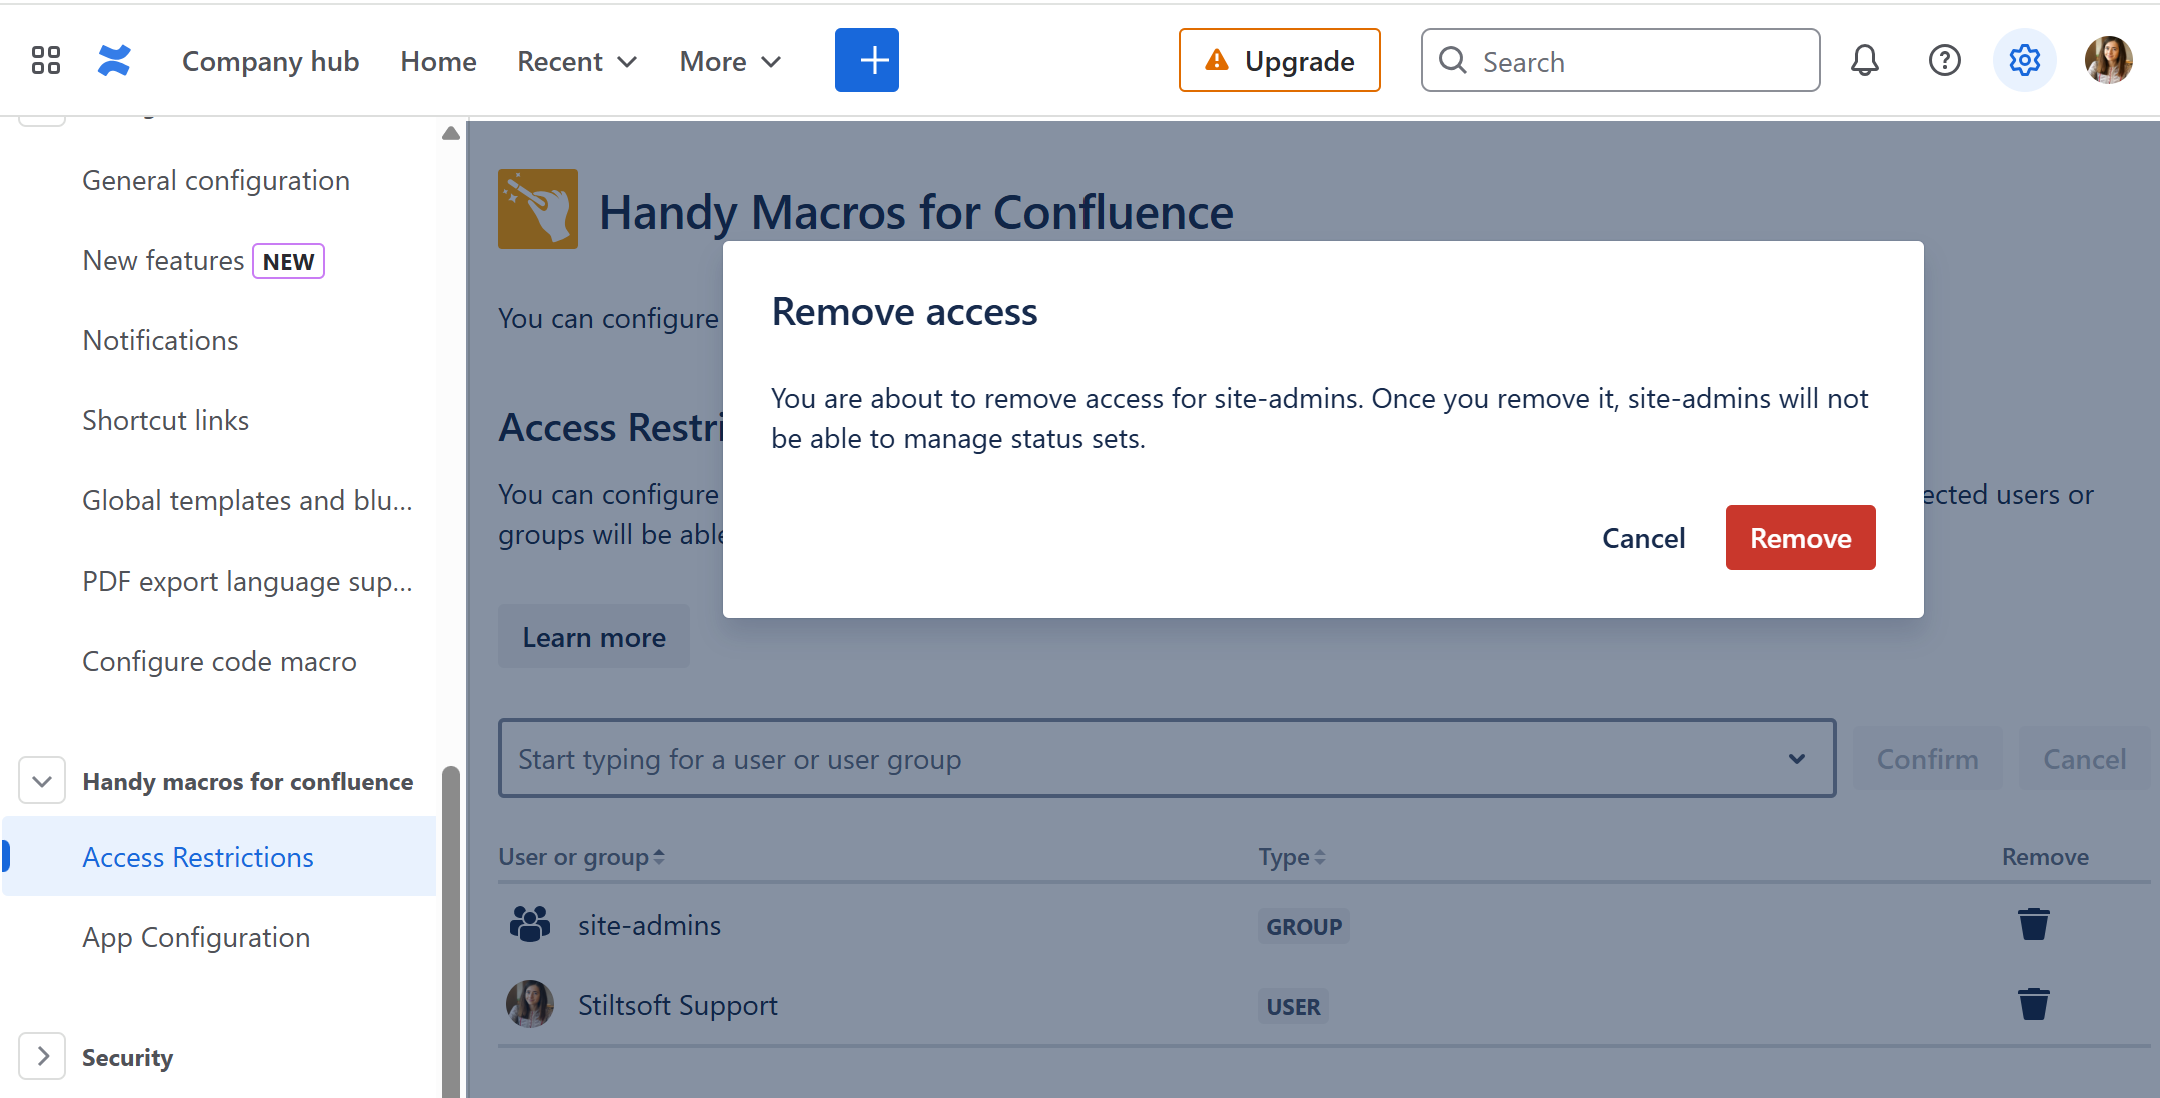Collapse Handy macros for confluence section

(42, 781)
